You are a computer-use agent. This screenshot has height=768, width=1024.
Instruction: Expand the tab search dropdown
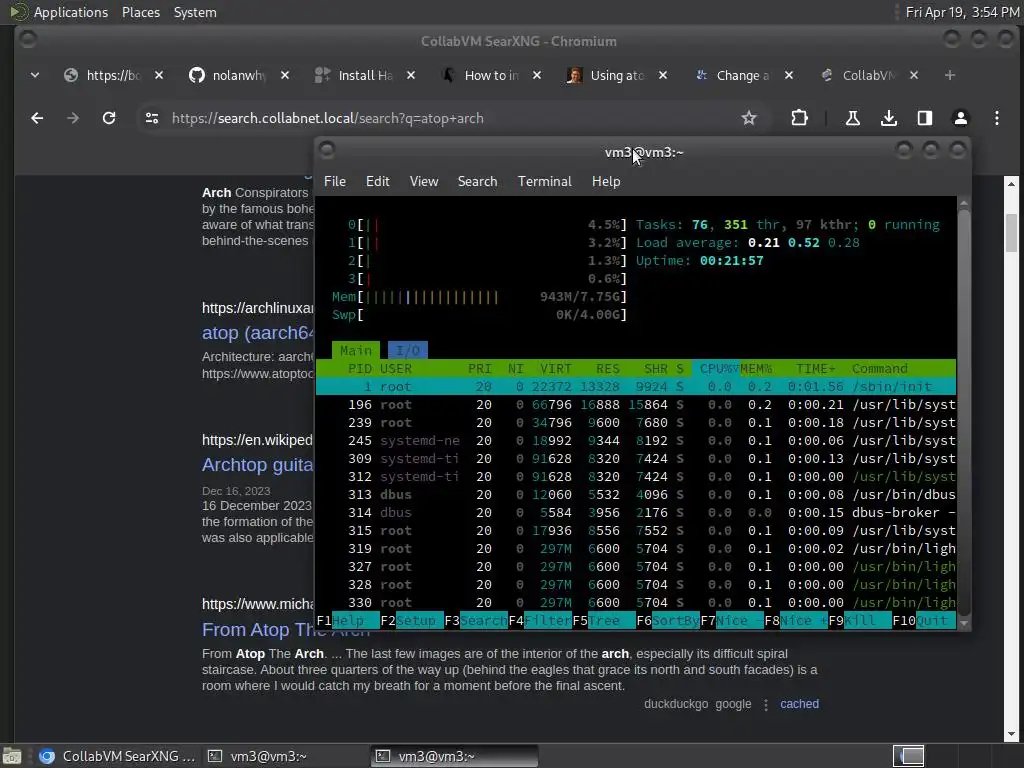pos(35,75)
